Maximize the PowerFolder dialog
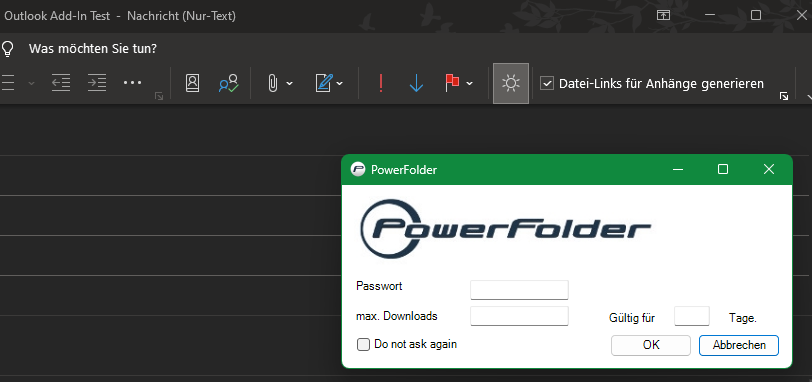The image size is (812, 382). click(723, 169)
